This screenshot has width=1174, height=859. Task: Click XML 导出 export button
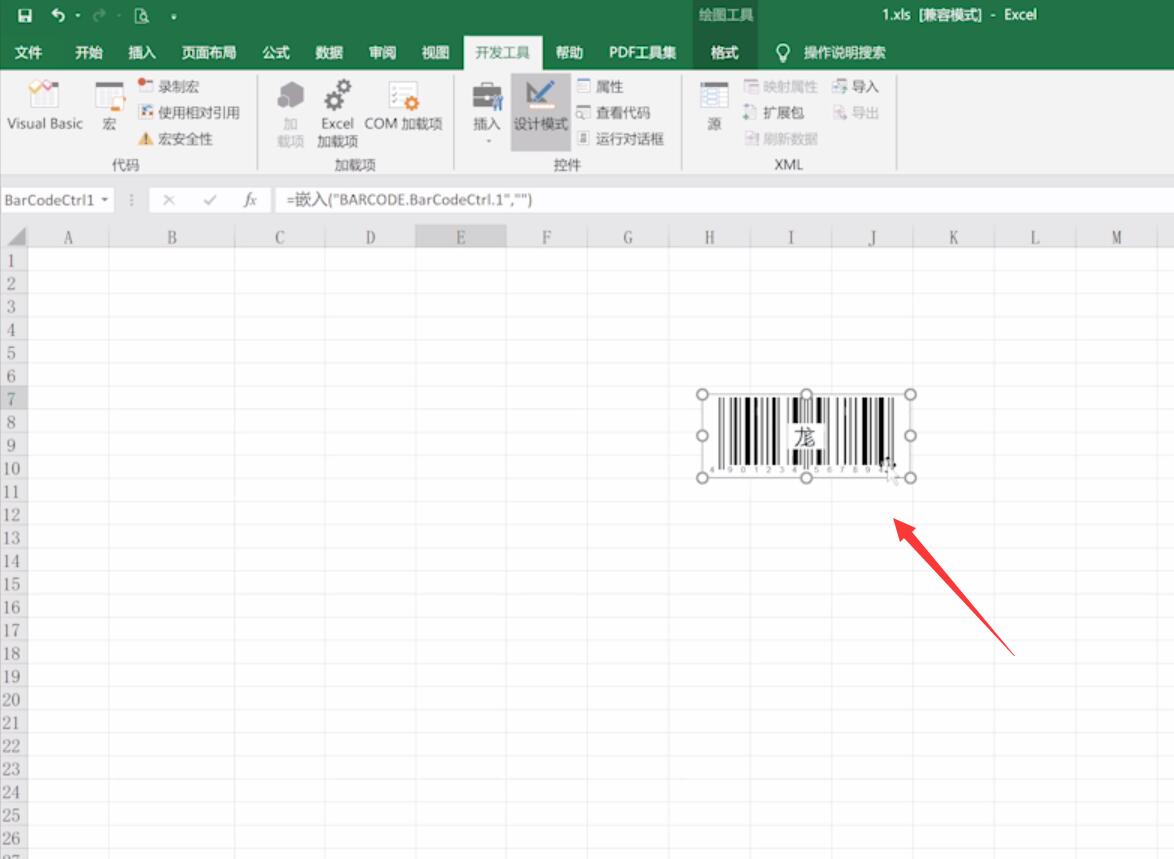click(x=855, y=112)
